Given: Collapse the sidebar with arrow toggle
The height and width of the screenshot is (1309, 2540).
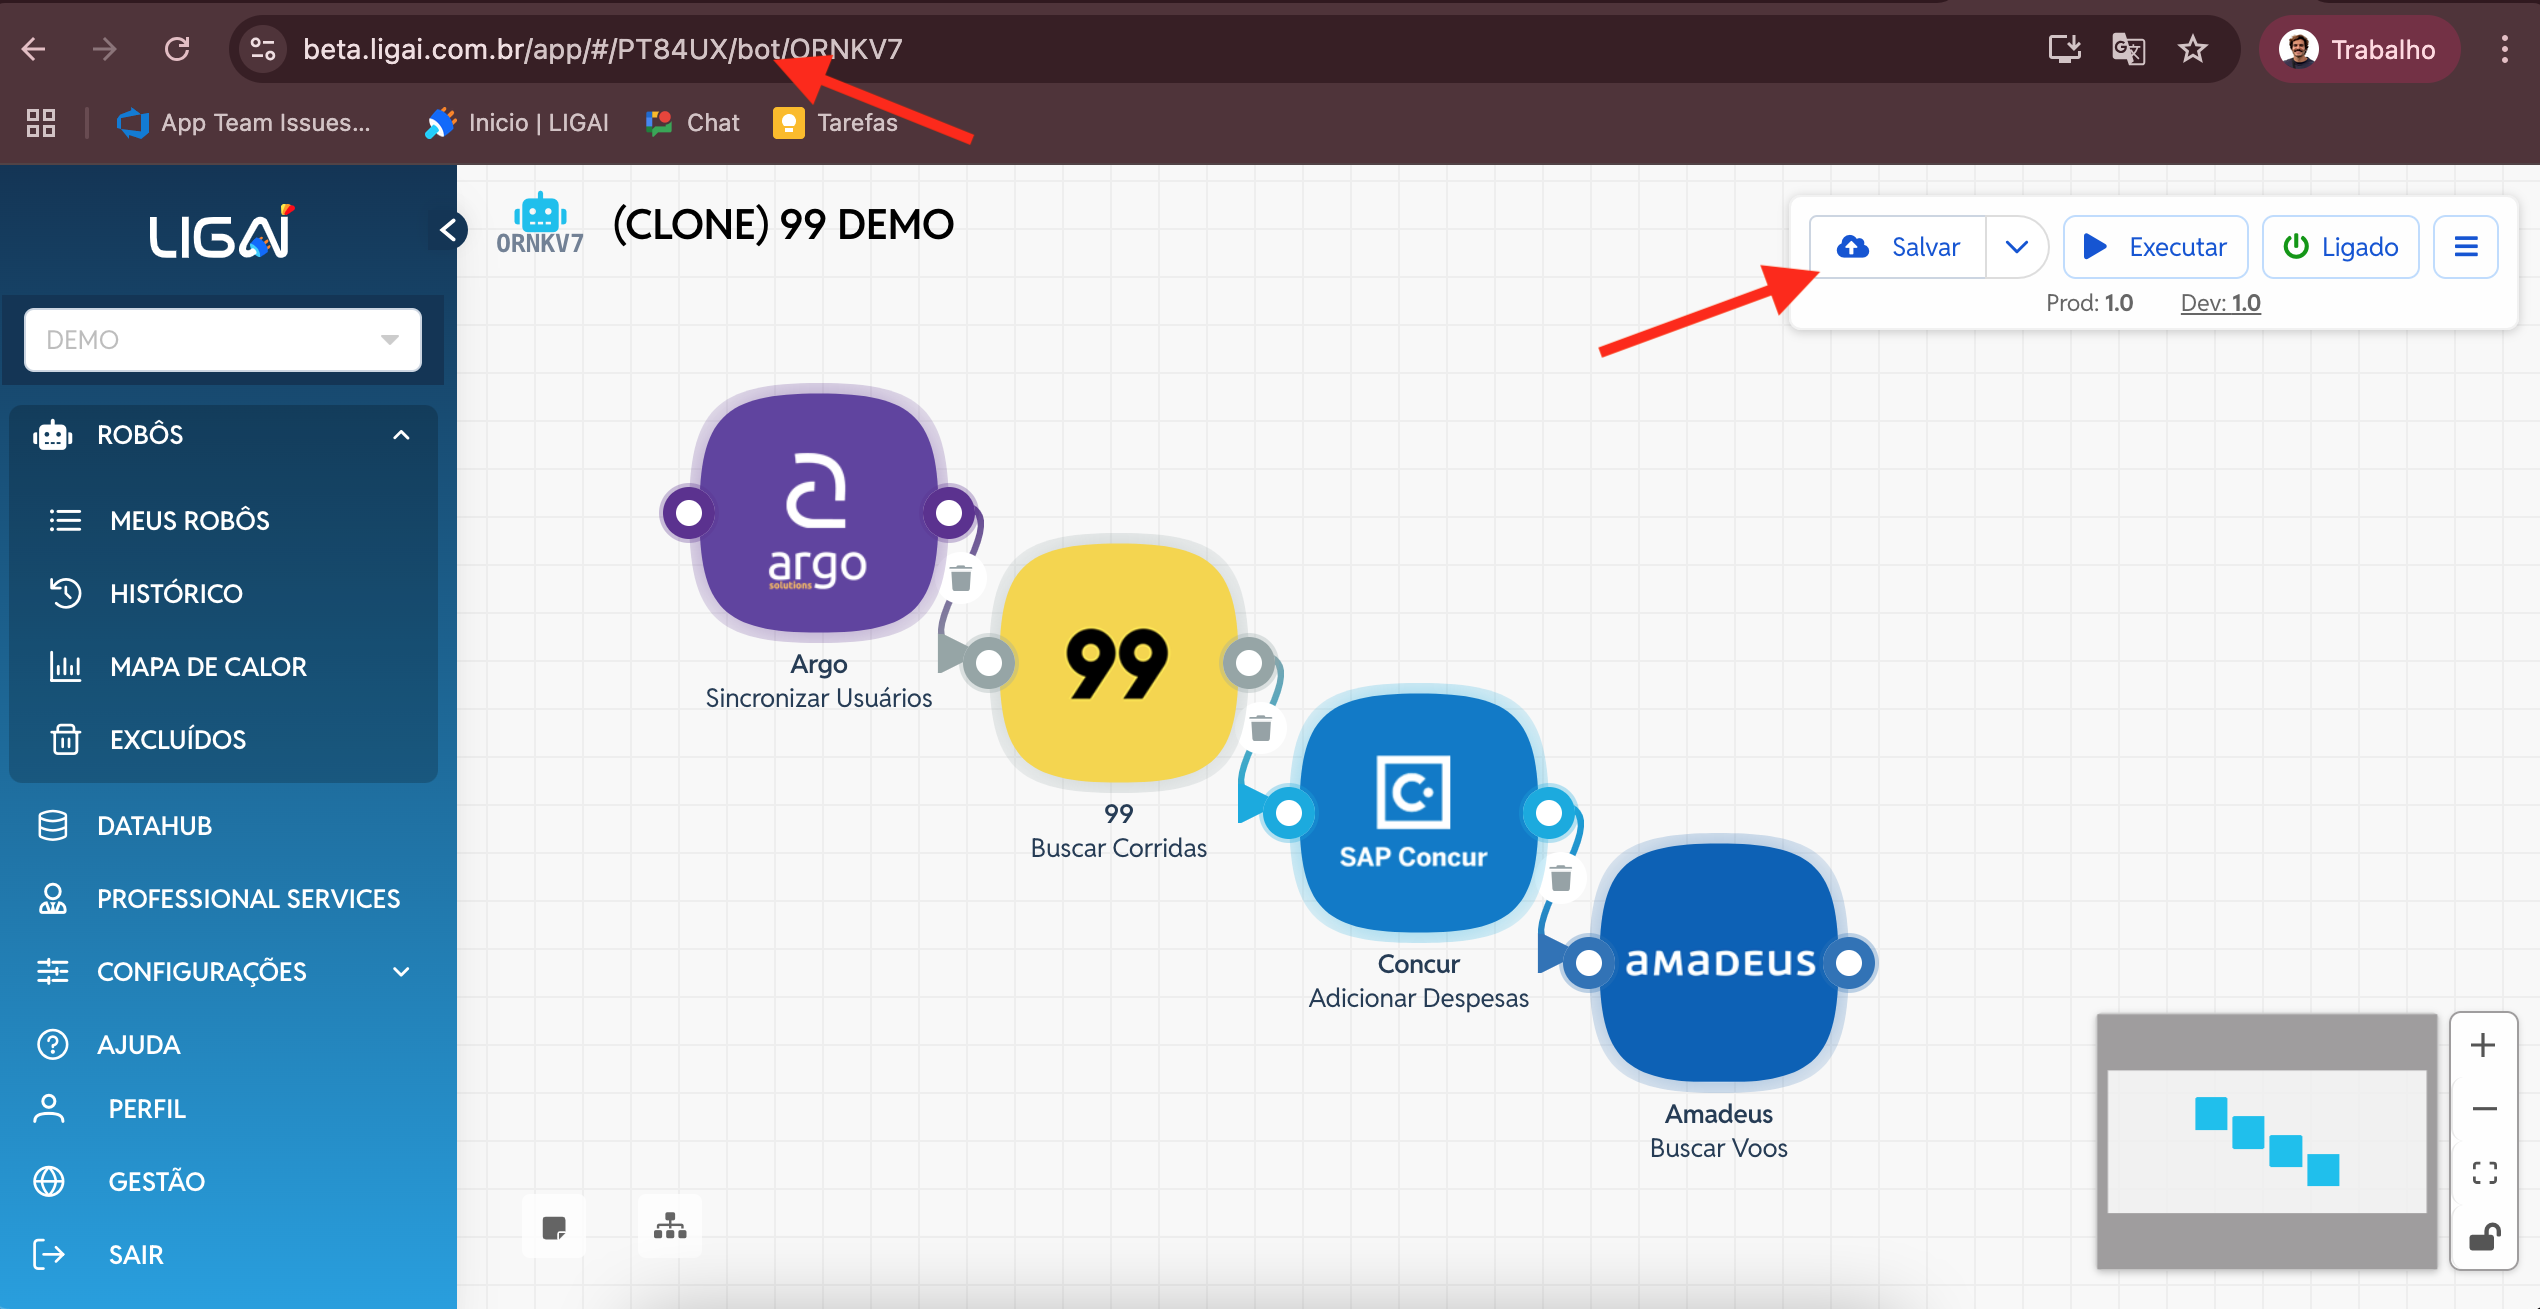Looking at the screenshot, I should pyautogui.click(x=449, y=230).
